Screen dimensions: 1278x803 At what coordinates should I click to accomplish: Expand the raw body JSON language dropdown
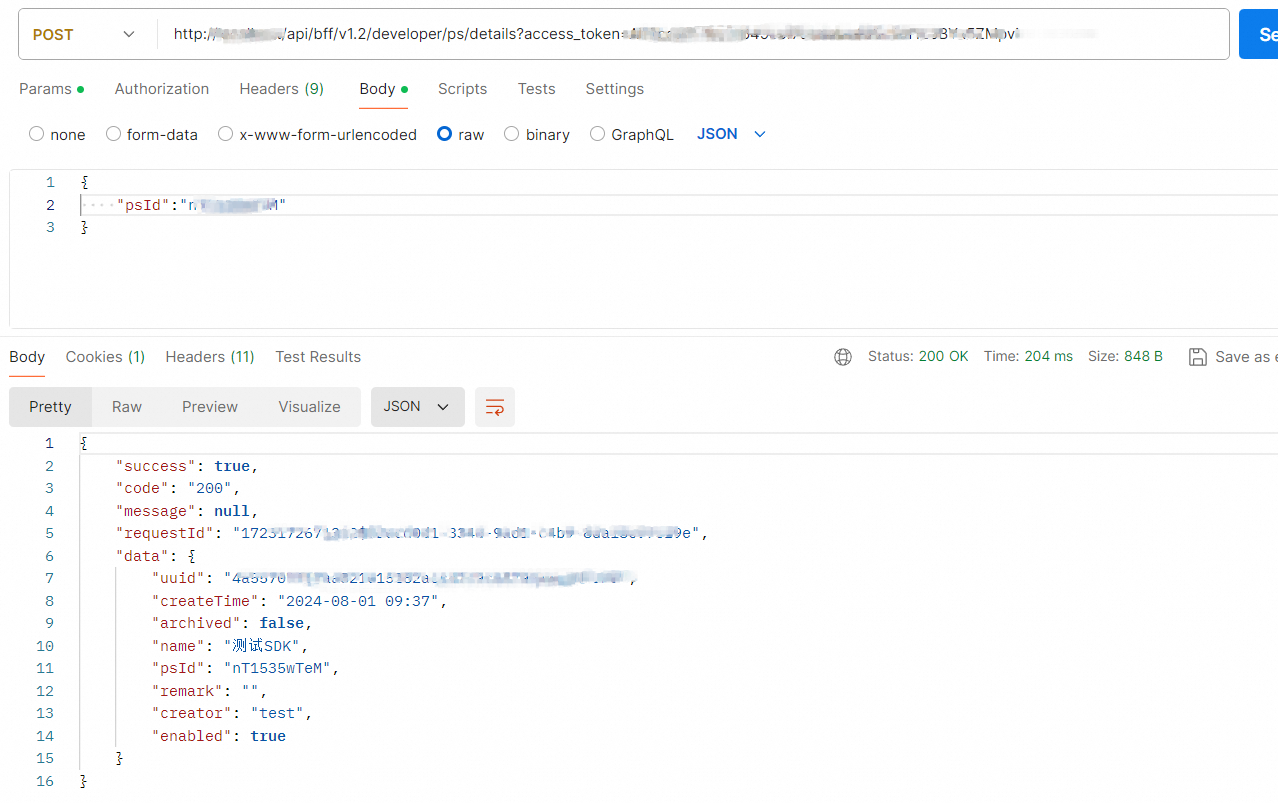click(732, 134)
